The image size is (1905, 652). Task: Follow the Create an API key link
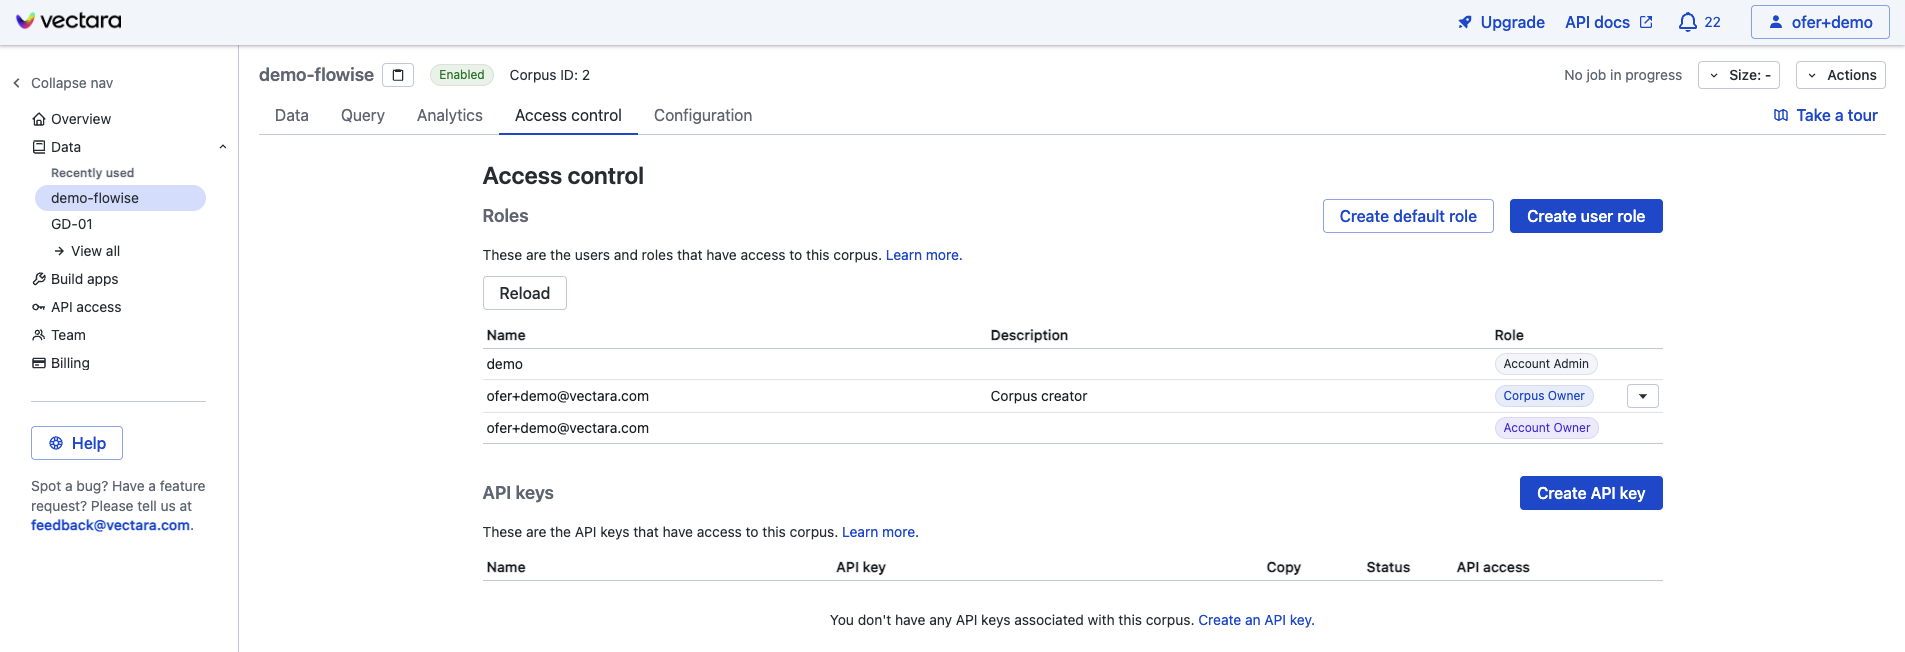coord(1255,620)
